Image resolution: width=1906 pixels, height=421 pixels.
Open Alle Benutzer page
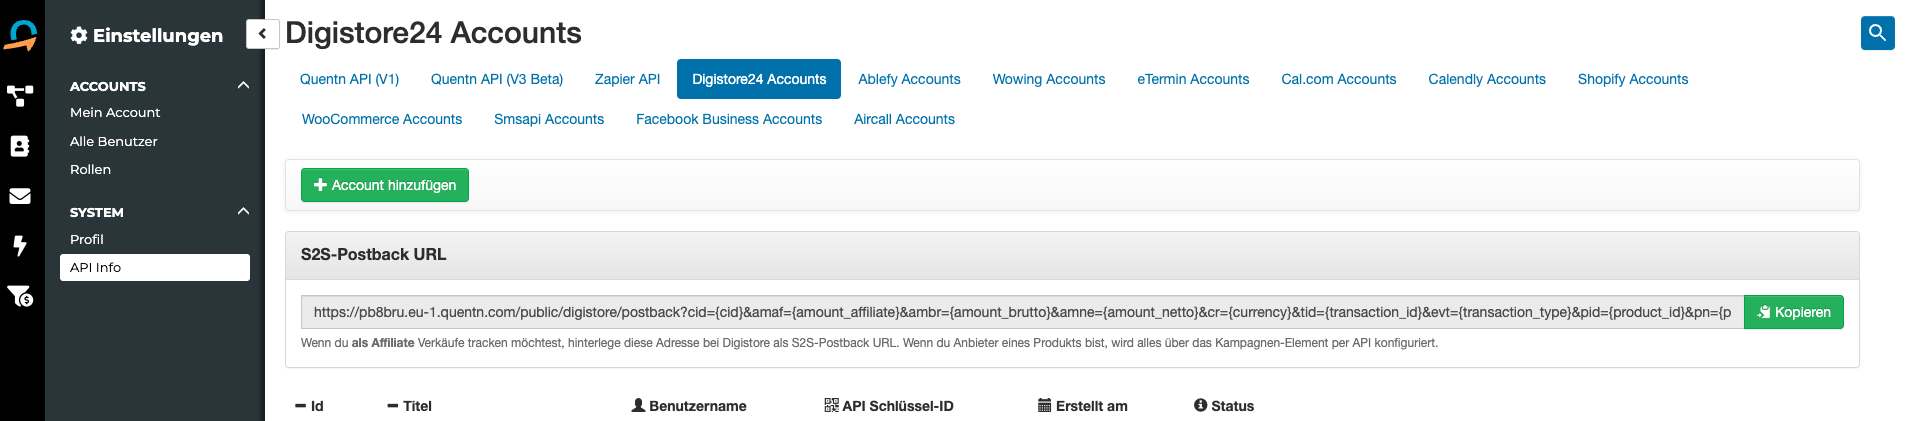pyautogui.click(x=114, y=141)
